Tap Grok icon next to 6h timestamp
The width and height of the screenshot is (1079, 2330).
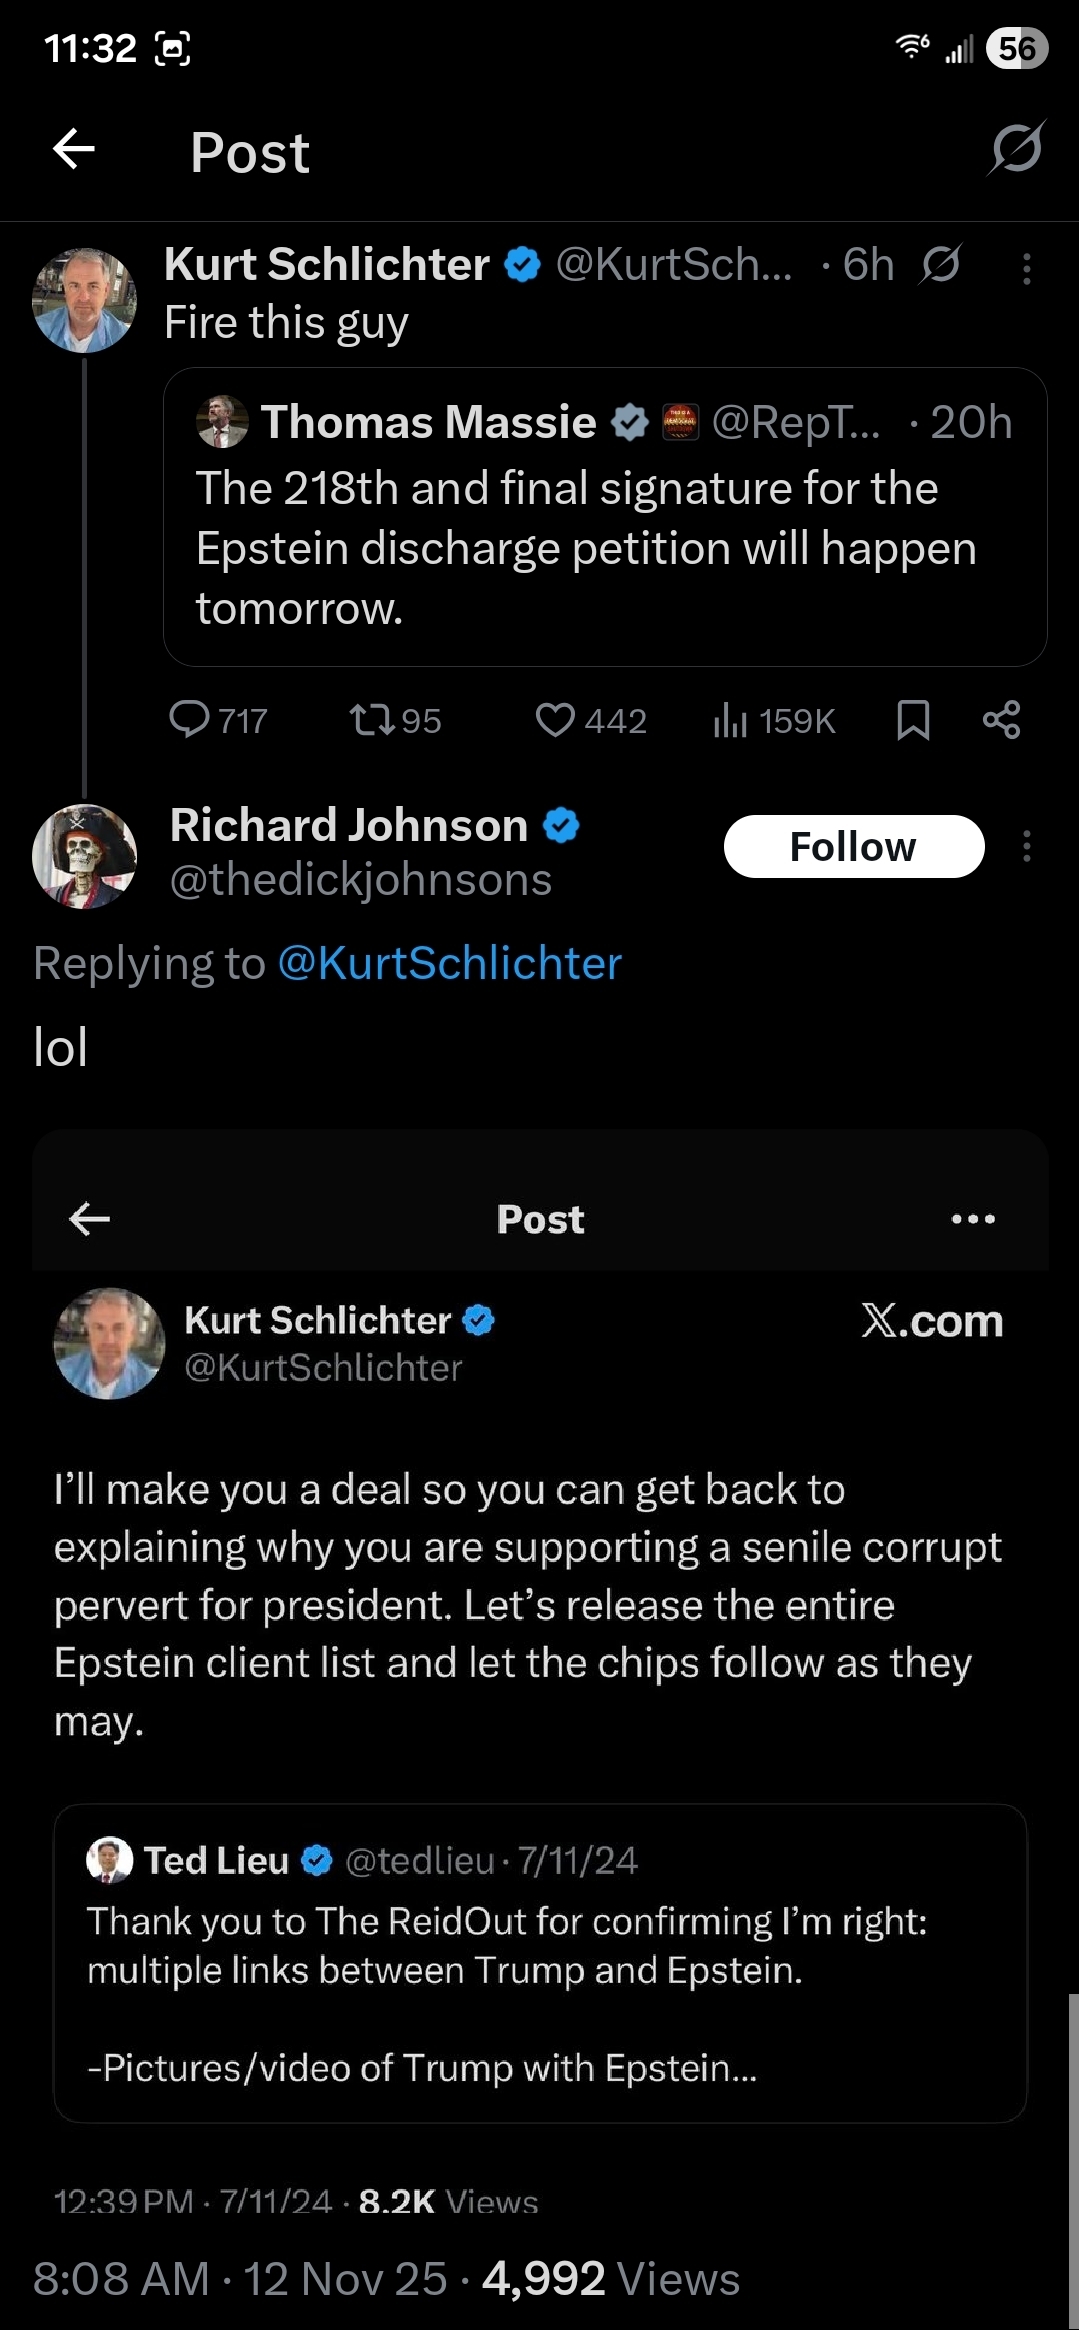click(x=941, y=265)
